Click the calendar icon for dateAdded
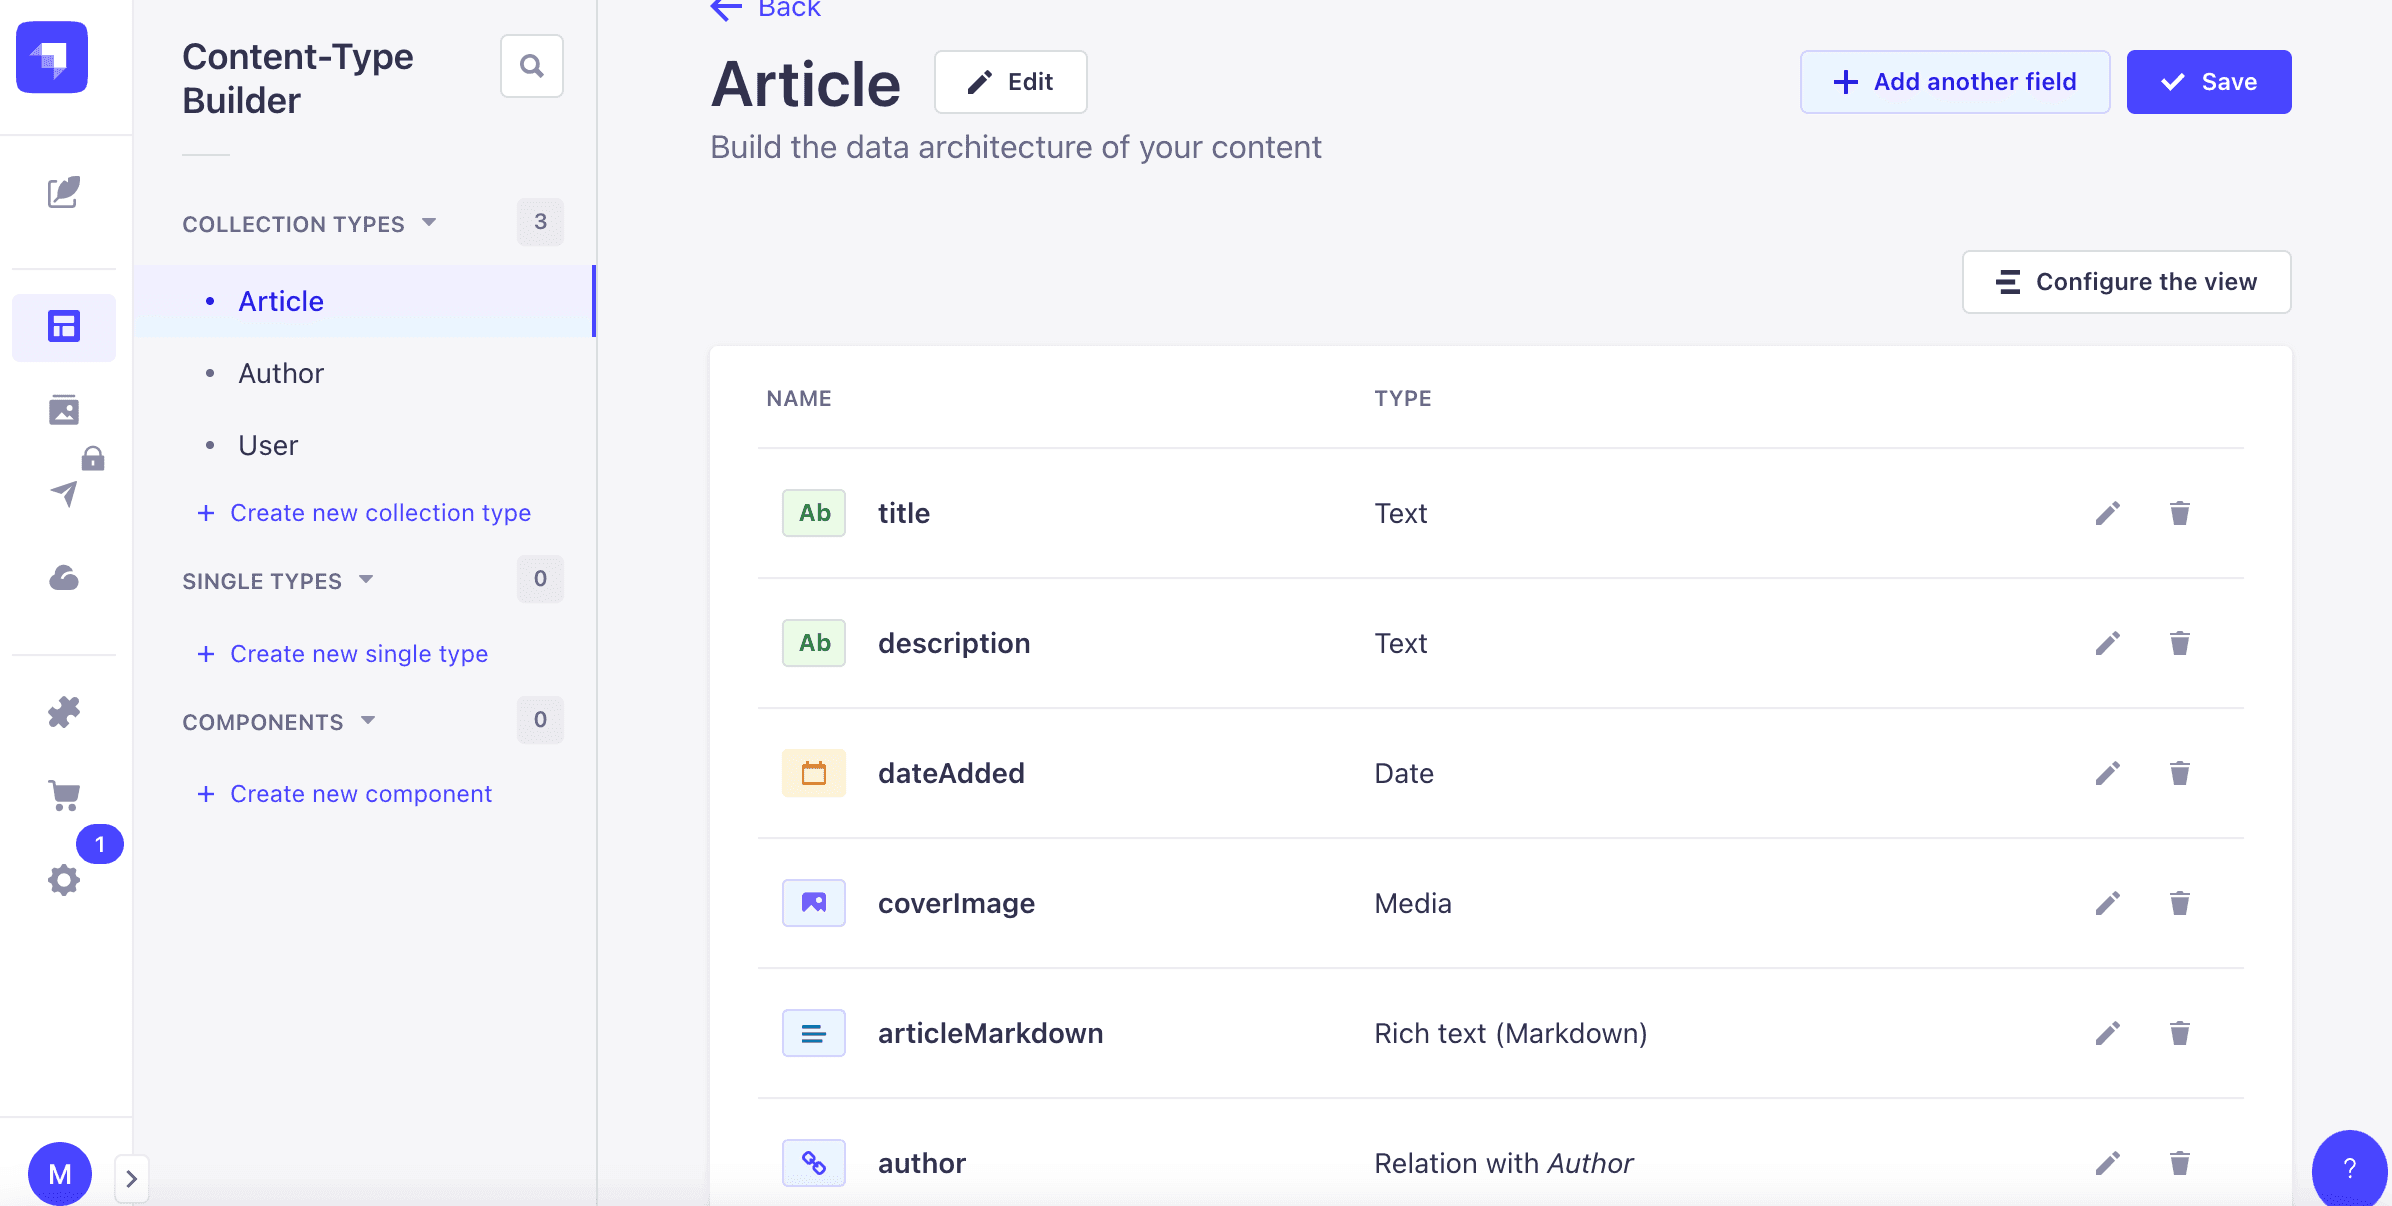The height and width of the screenshot is (1206, 2392). point(814,773)
